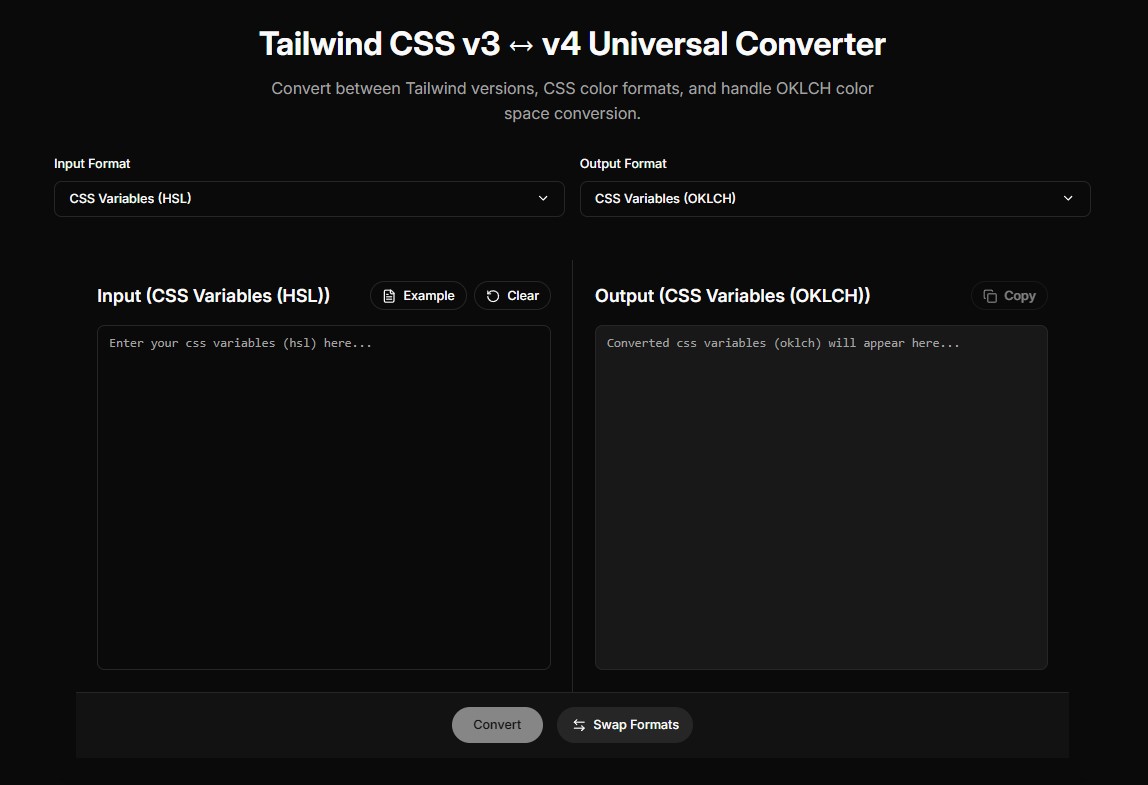Copy the converted output
Viewport: 1148px width, 785px height.
point(1009,296)
